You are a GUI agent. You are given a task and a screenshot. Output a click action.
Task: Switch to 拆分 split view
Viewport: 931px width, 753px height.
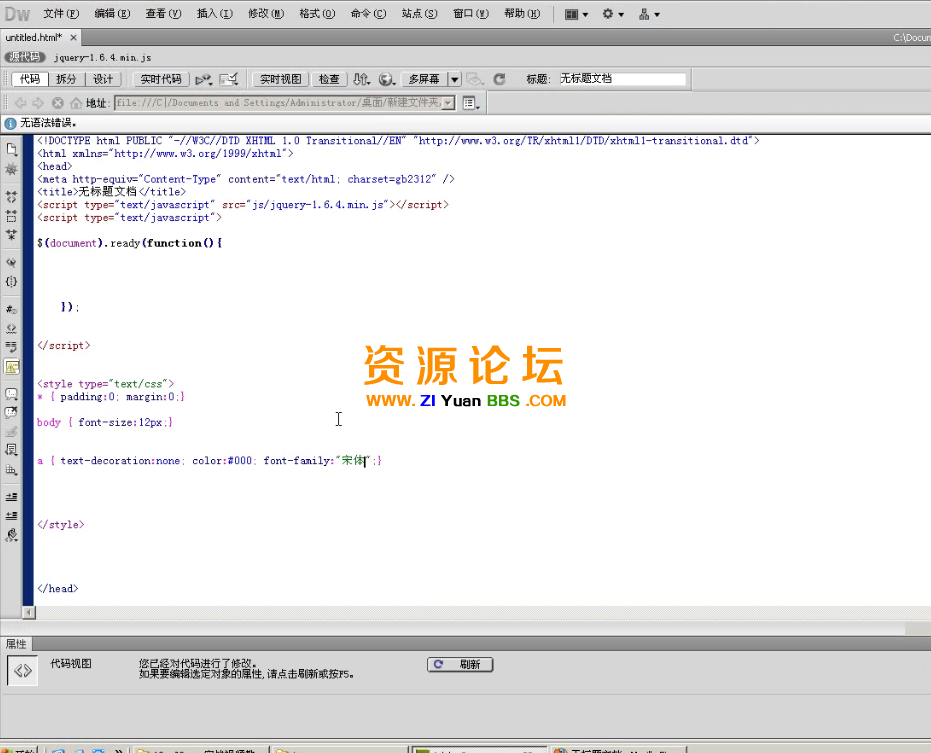[66, 79]
